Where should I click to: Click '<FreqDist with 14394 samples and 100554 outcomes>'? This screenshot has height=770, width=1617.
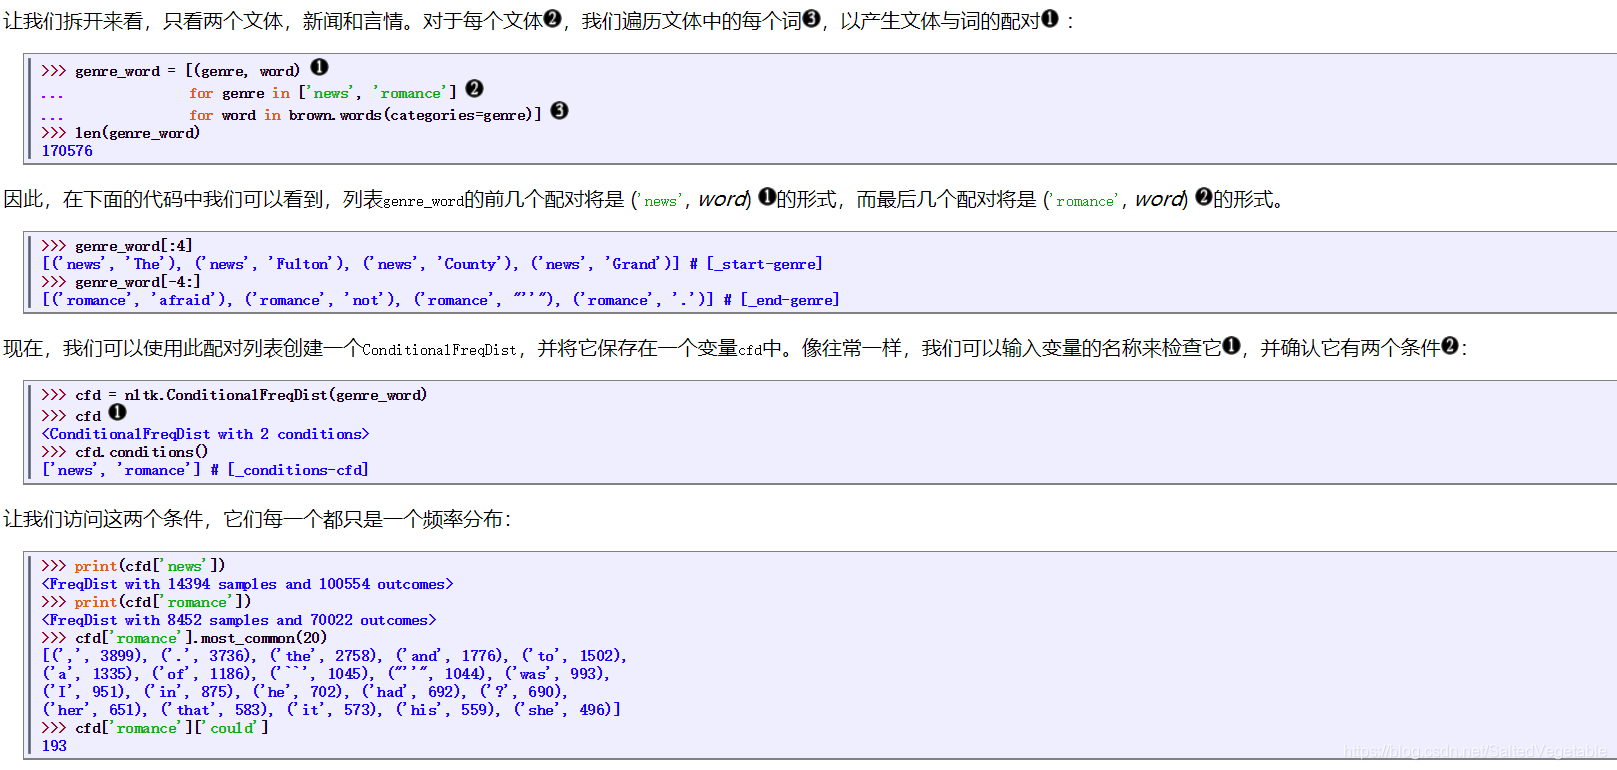tap(247, 584)
